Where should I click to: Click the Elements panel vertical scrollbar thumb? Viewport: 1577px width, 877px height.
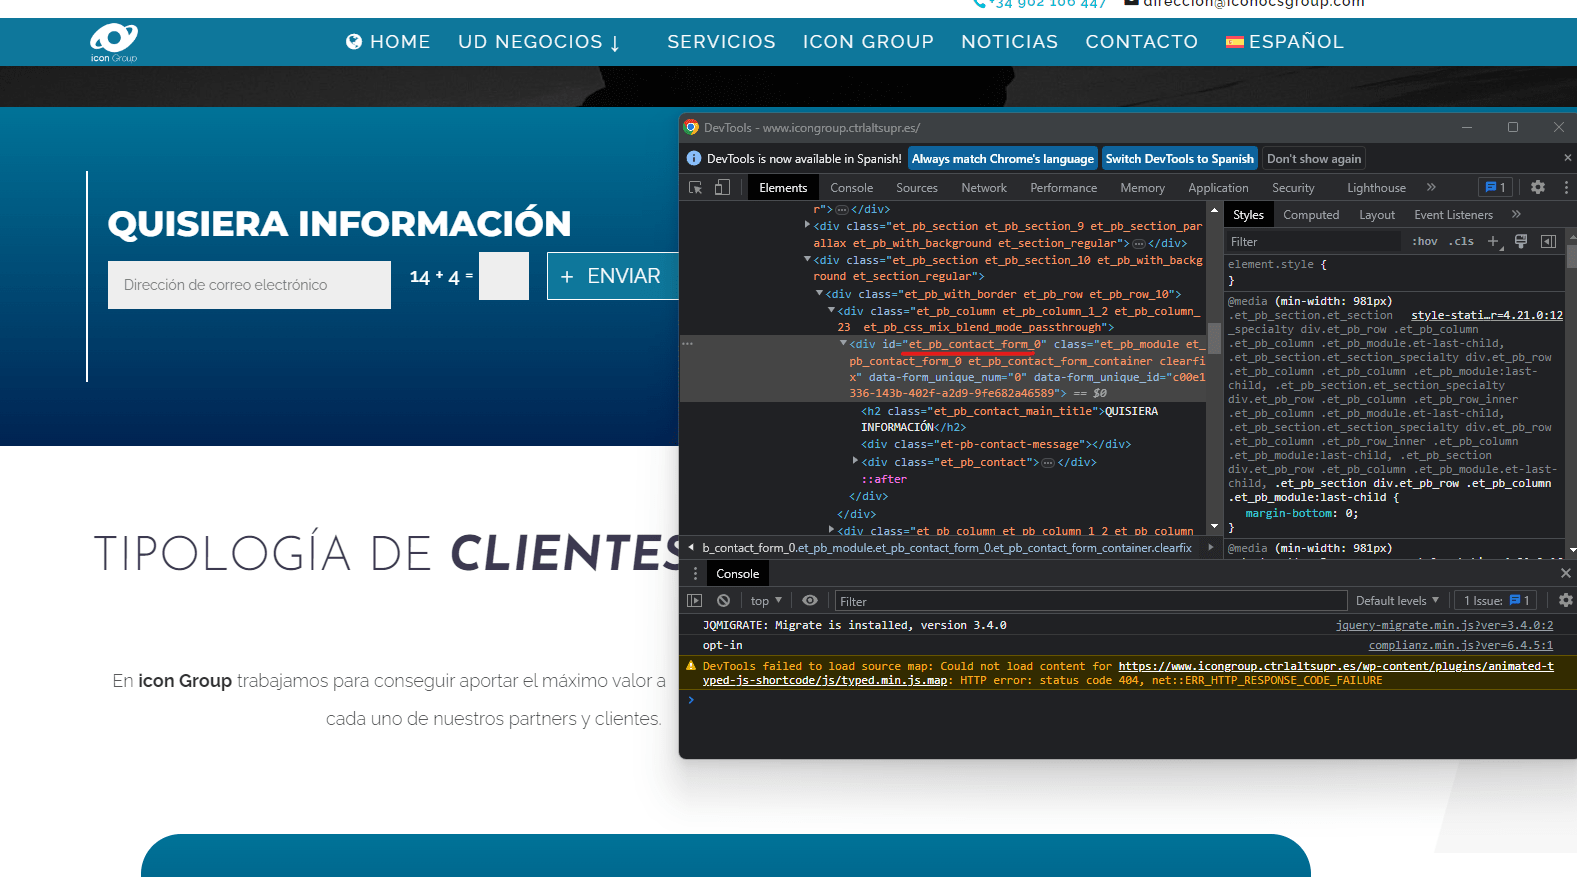[x=1214, y=337]
